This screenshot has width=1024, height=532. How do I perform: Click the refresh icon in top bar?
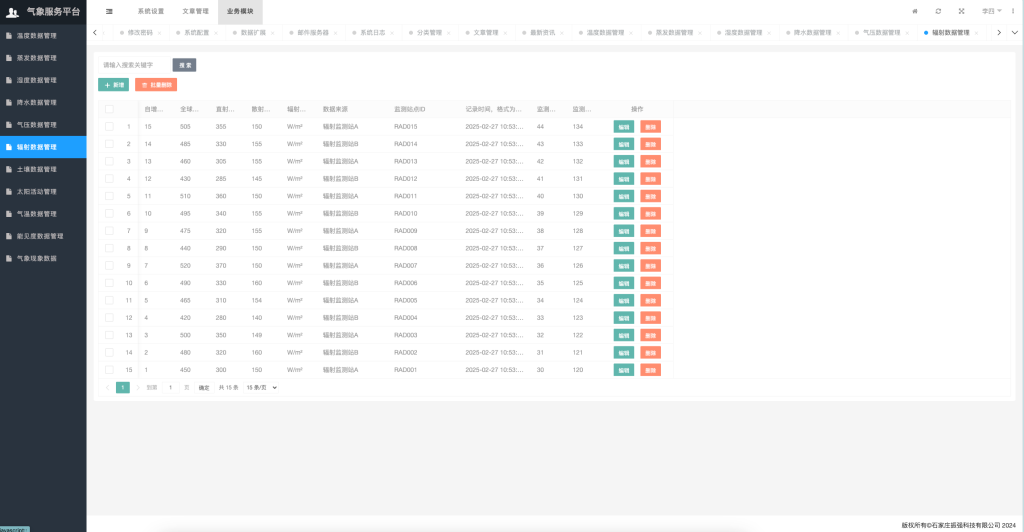click(938, 11)
